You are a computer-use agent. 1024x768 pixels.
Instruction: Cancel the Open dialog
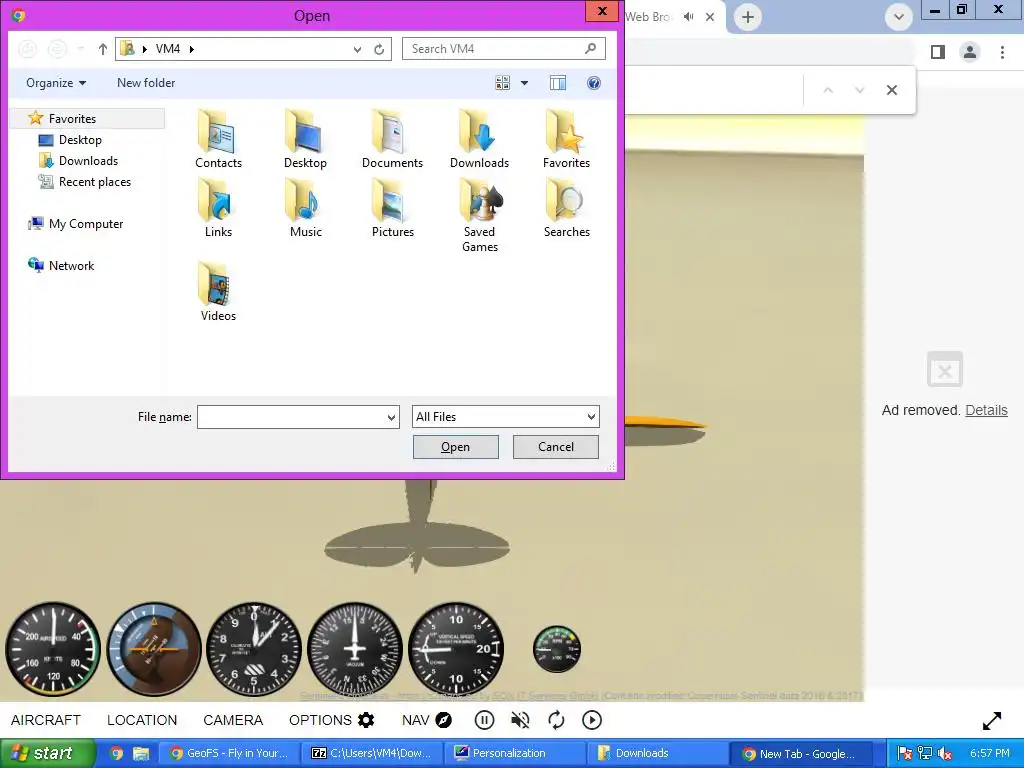coord(556,447)
